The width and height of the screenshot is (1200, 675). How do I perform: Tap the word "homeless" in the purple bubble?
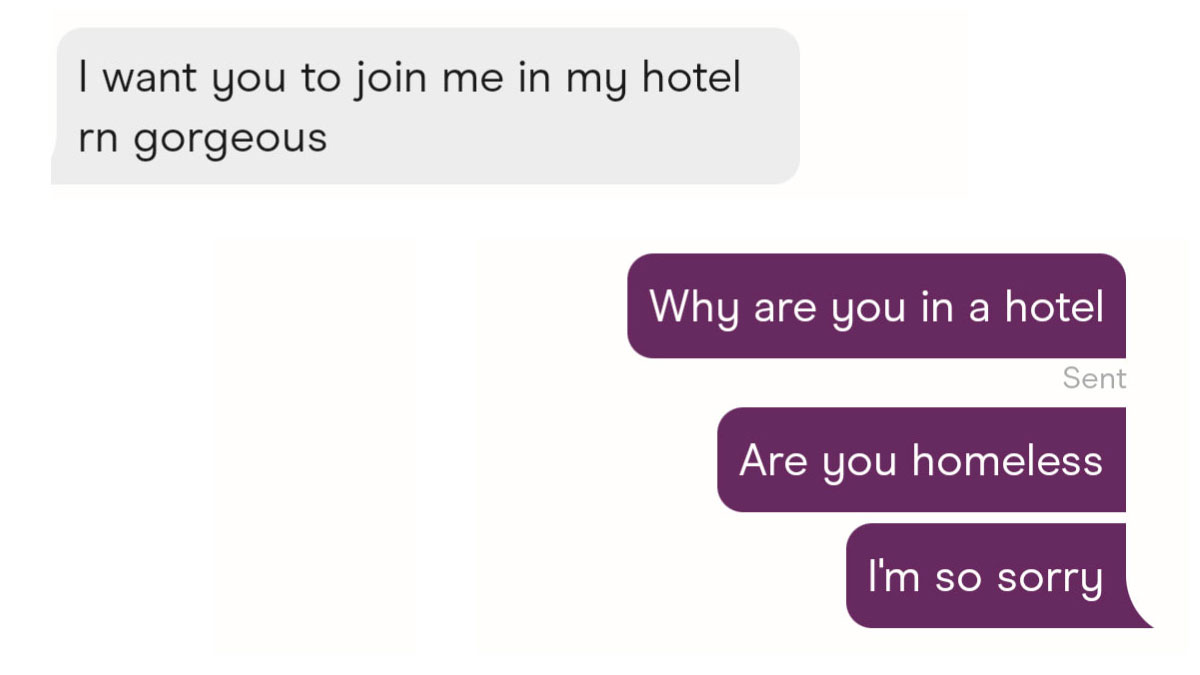click(x=1007, y=460)
